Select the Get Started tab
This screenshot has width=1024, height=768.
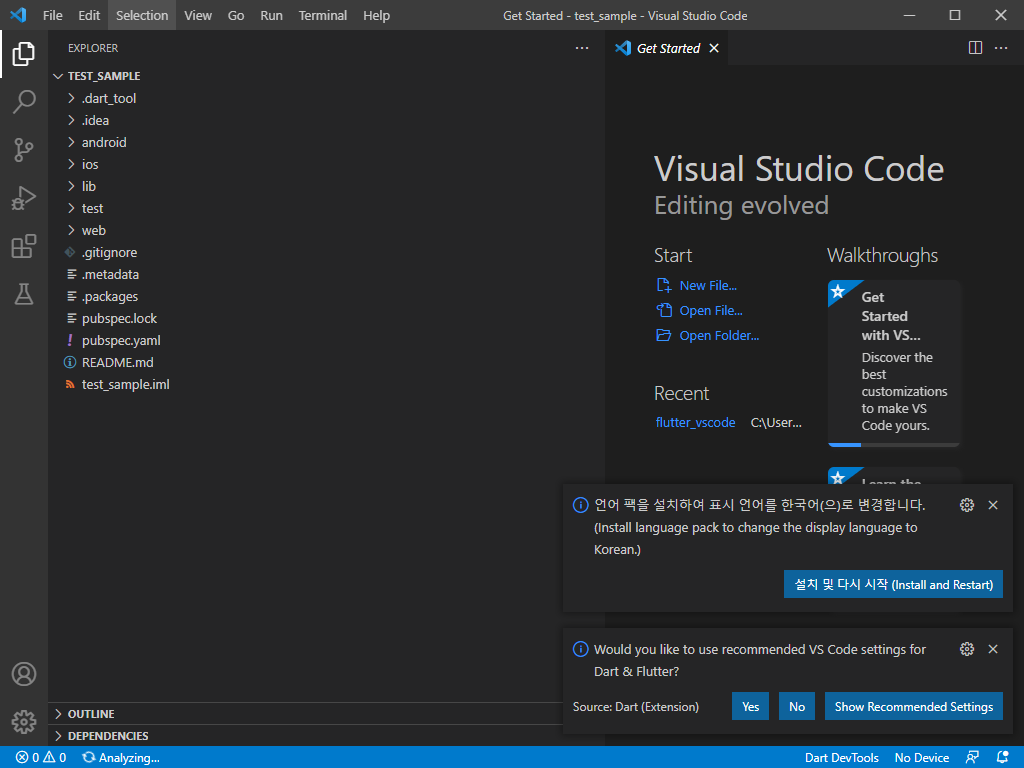(667, 48)
